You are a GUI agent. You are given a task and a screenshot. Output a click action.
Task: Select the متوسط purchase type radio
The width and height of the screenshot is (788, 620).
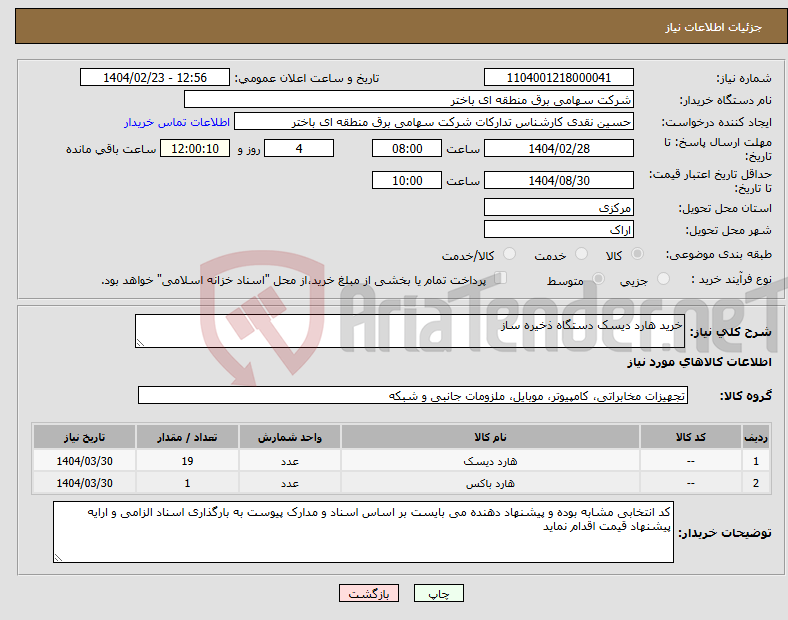click(598, 279)
